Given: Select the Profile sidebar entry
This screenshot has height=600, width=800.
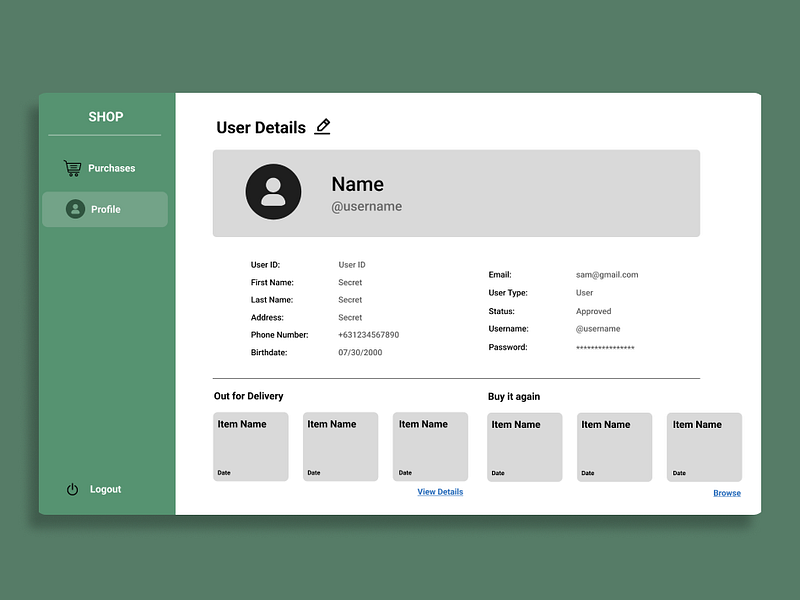Looking at the screenshot, I should [x=104, y=209].
